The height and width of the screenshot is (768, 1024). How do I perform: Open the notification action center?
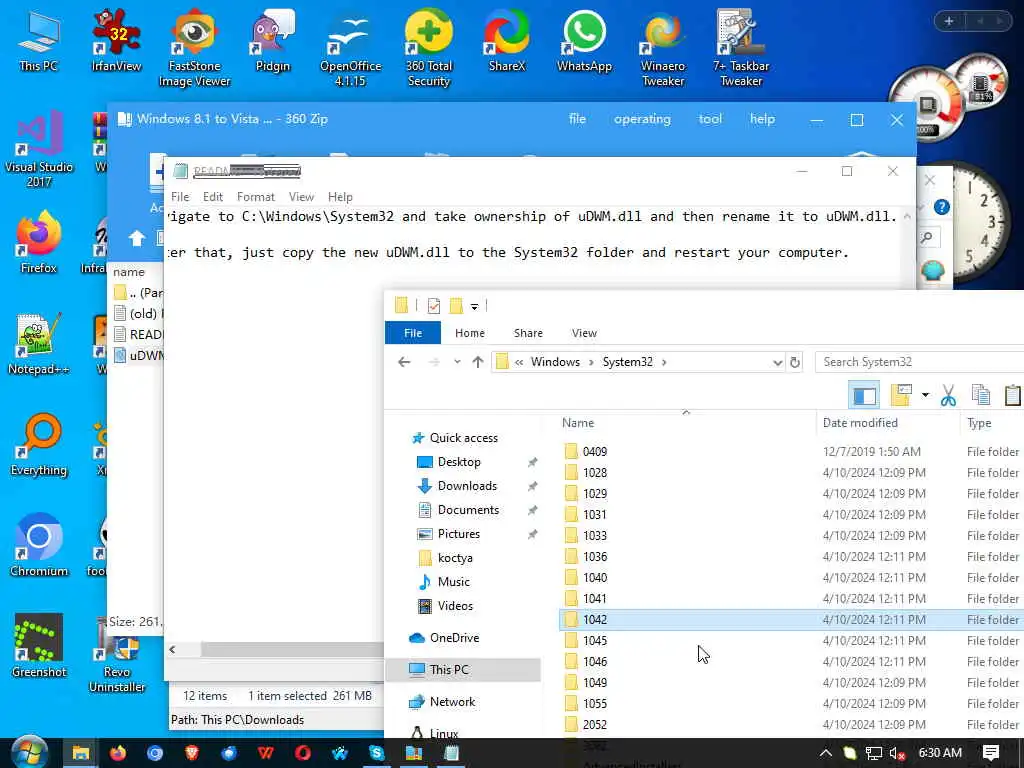coord(991,753)
